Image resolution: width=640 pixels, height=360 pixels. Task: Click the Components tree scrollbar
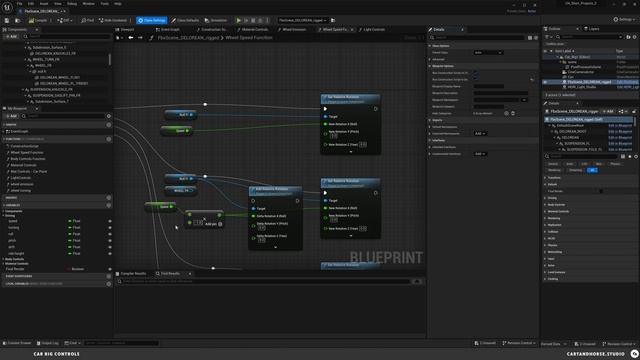coord(109,59)
